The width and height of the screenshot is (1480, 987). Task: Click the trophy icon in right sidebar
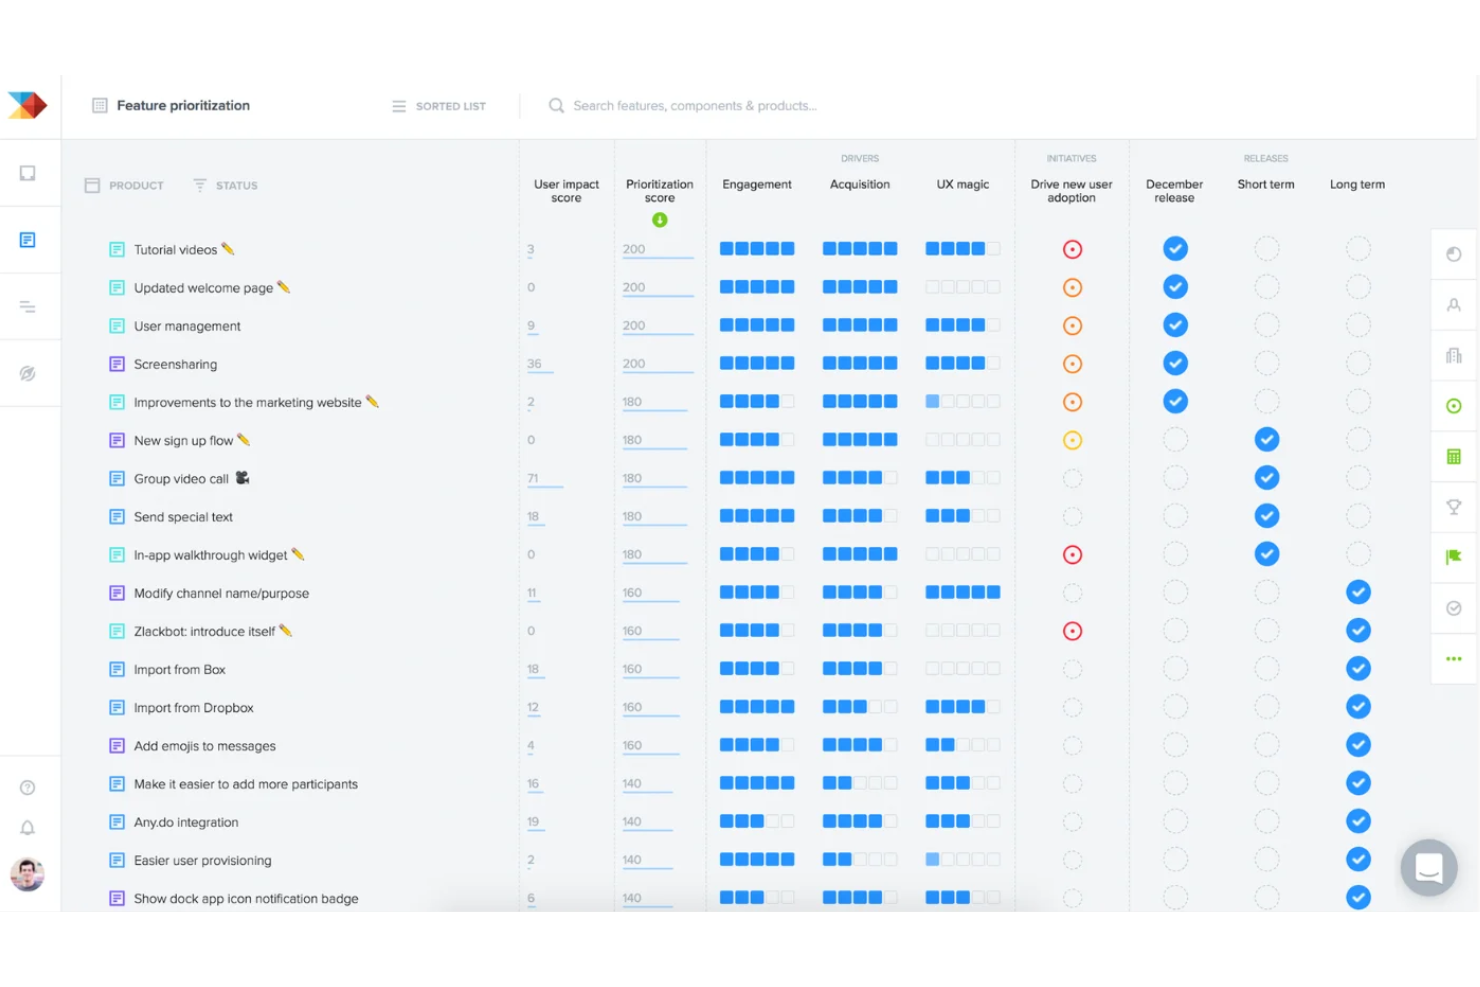1454,507
